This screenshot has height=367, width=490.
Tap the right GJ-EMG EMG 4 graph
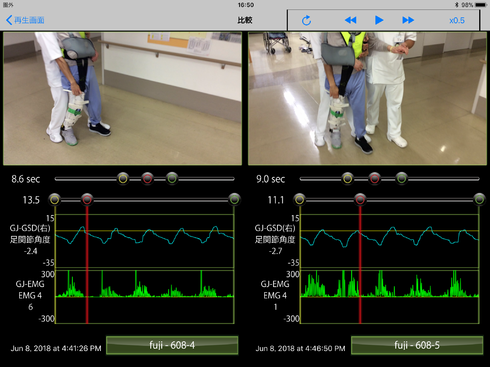pyautogui.click(x=389, y=297)
